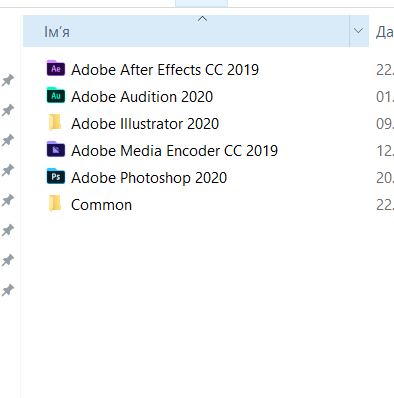Click the topmost pin icon in sidebar
394x398 pixels.
(8, 80)
